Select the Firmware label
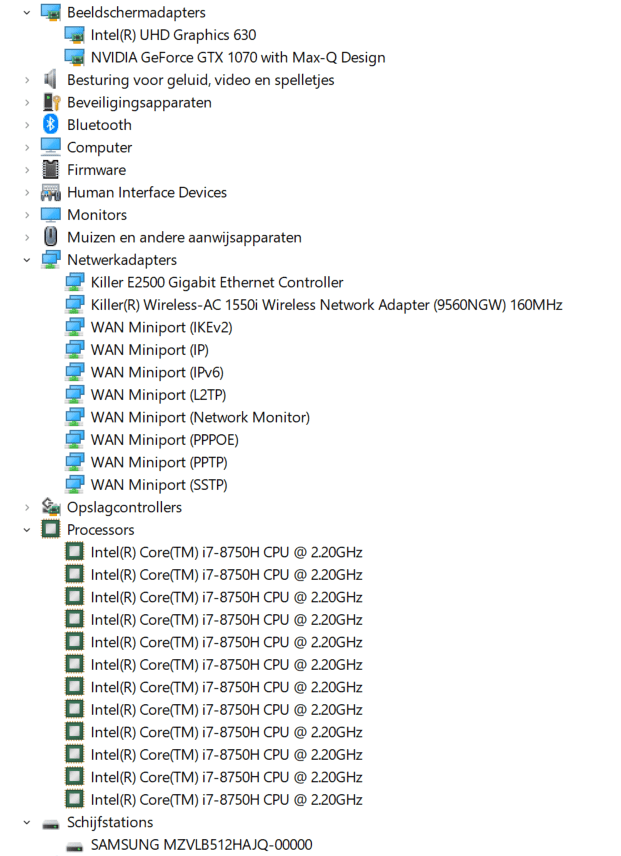 [97, 170]
